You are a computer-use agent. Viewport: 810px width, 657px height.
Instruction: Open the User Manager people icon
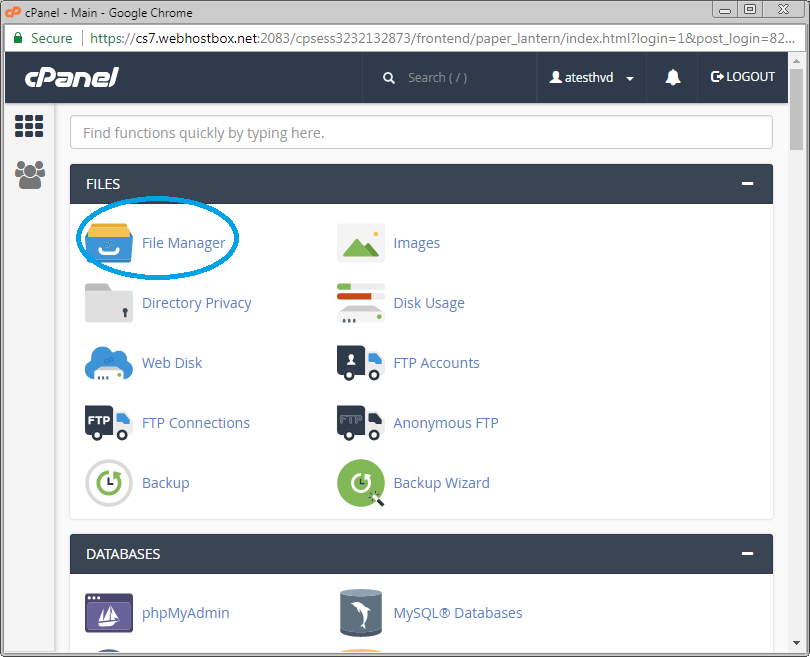pyautogui.click(x=29, y=175)
